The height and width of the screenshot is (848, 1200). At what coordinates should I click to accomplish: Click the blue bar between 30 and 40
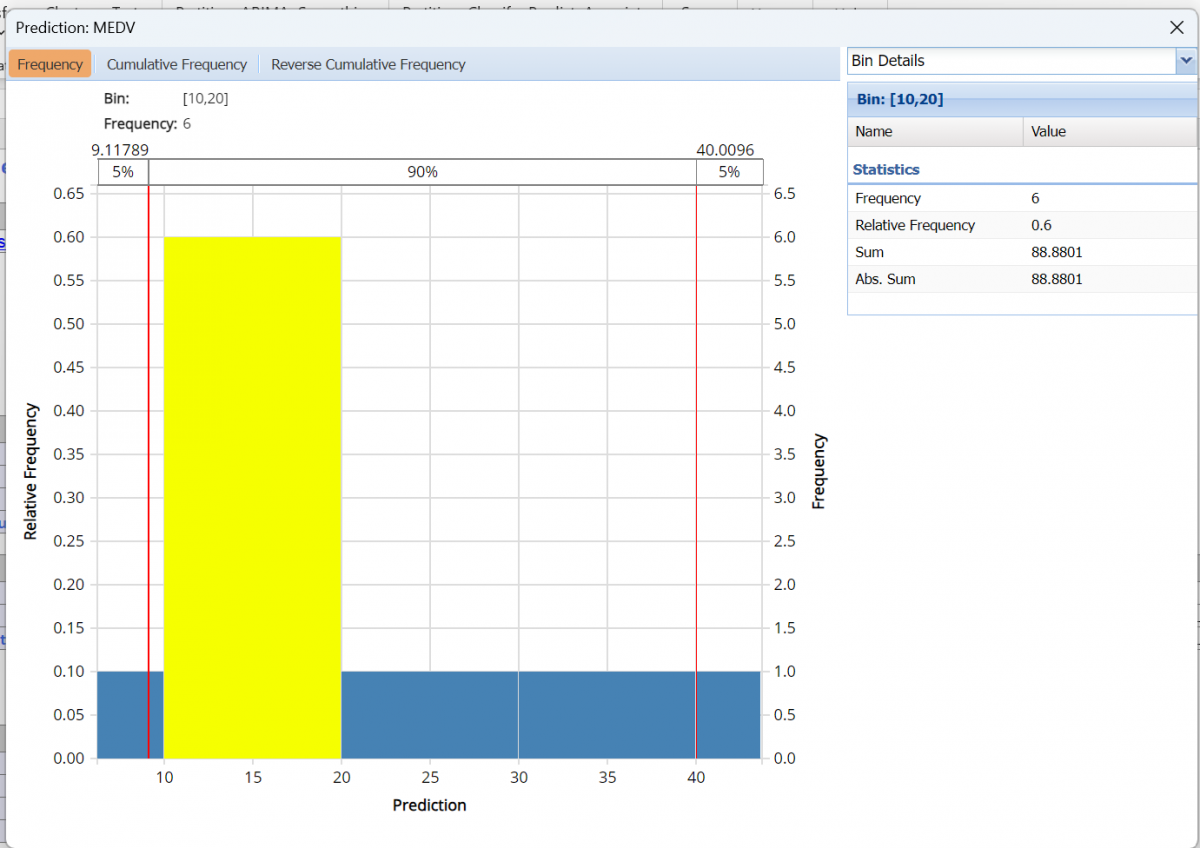(x=606, y=714)
